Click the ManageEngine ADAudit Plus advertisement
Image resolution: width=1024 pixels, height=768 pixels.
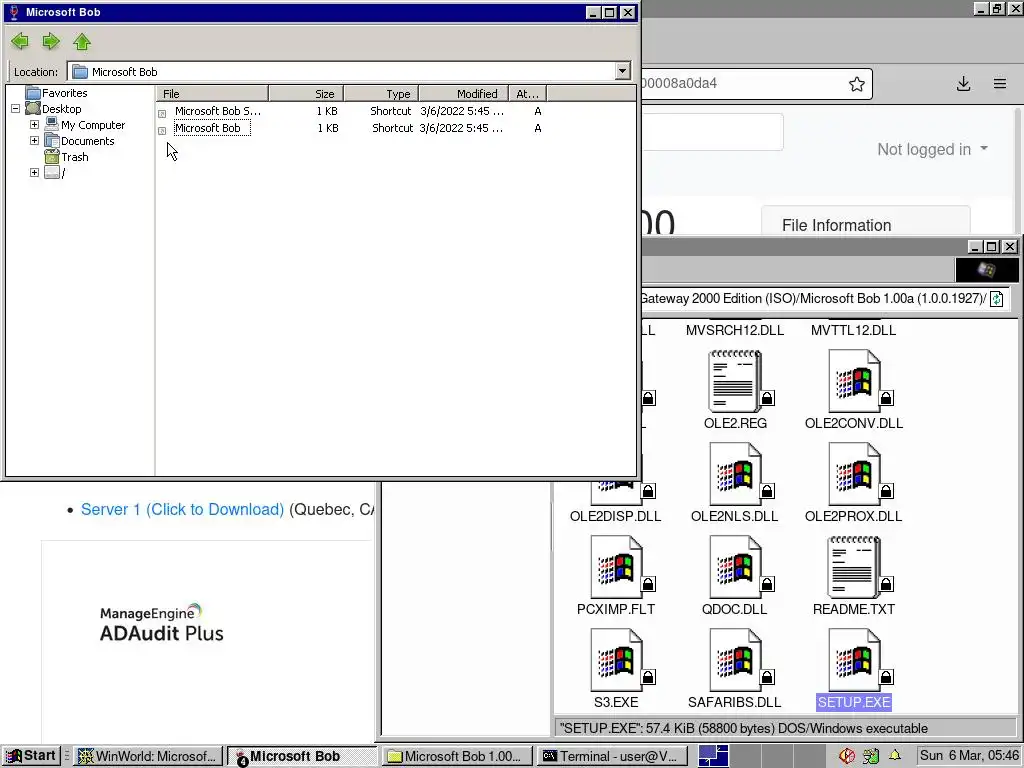[161, 624]
